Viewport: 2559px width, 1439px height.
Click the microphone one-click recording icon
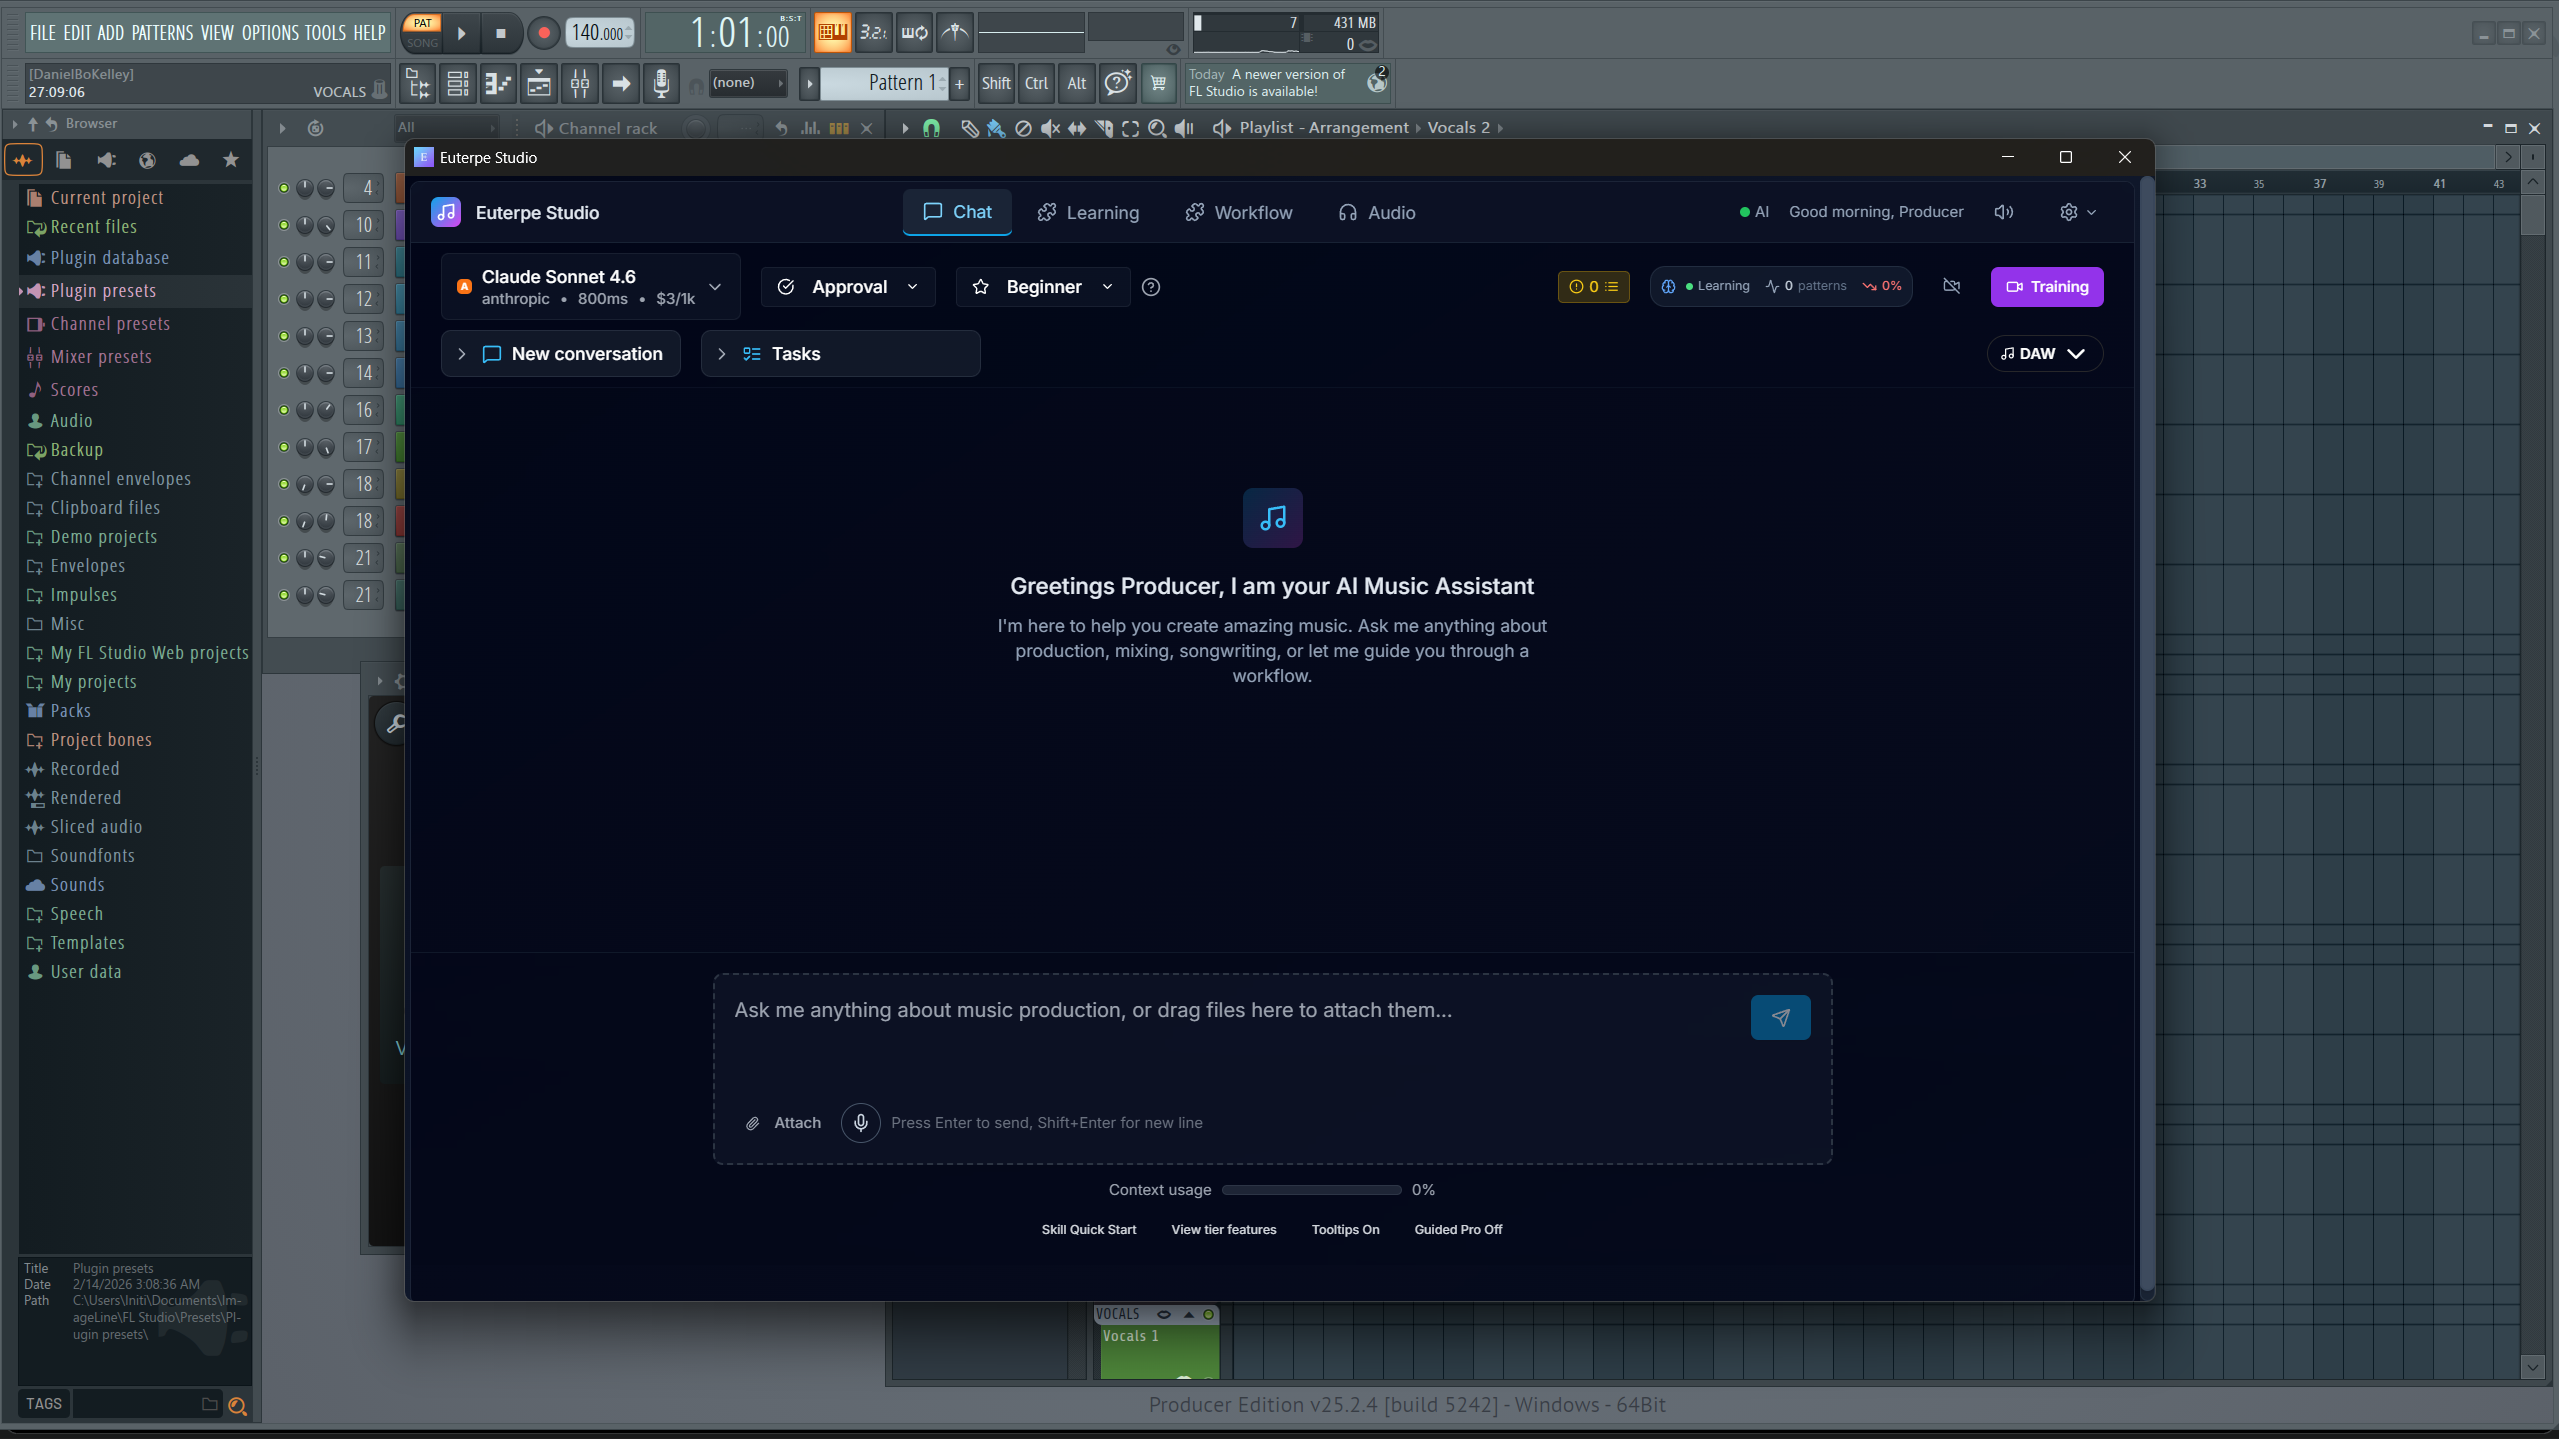tap(661, 84)
